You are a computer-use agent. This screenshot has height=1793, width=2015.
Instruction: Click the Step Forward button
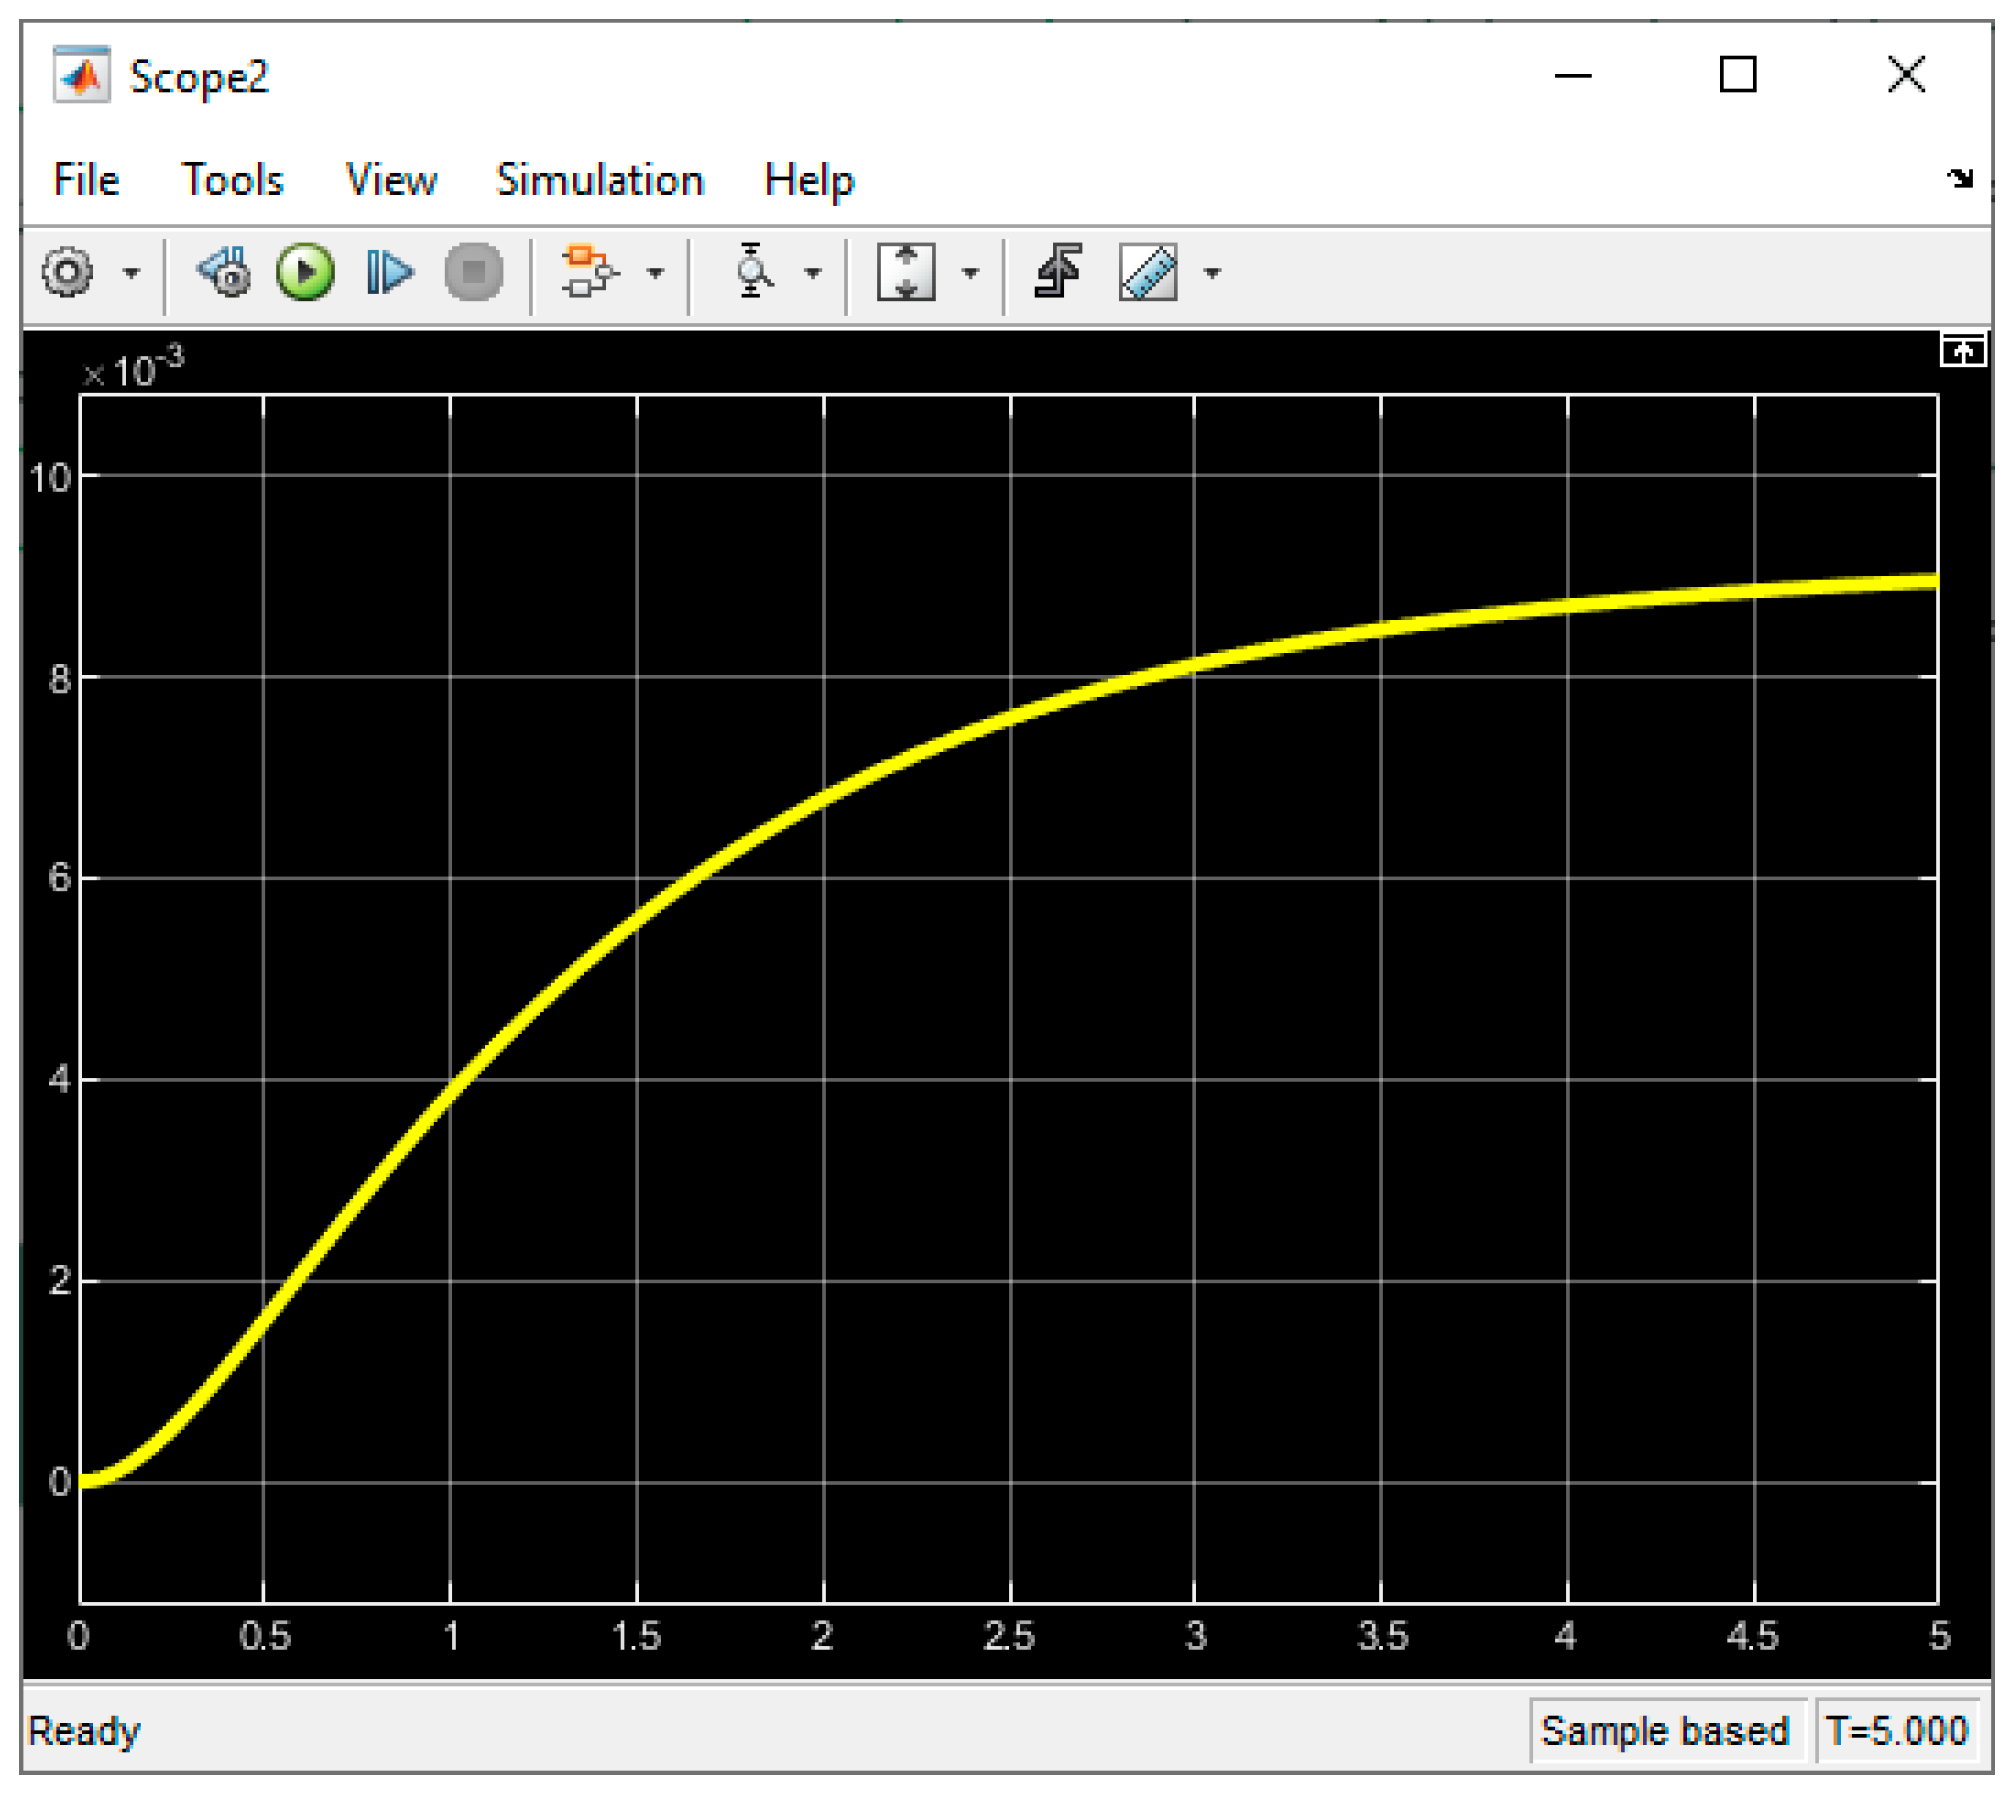389,272
